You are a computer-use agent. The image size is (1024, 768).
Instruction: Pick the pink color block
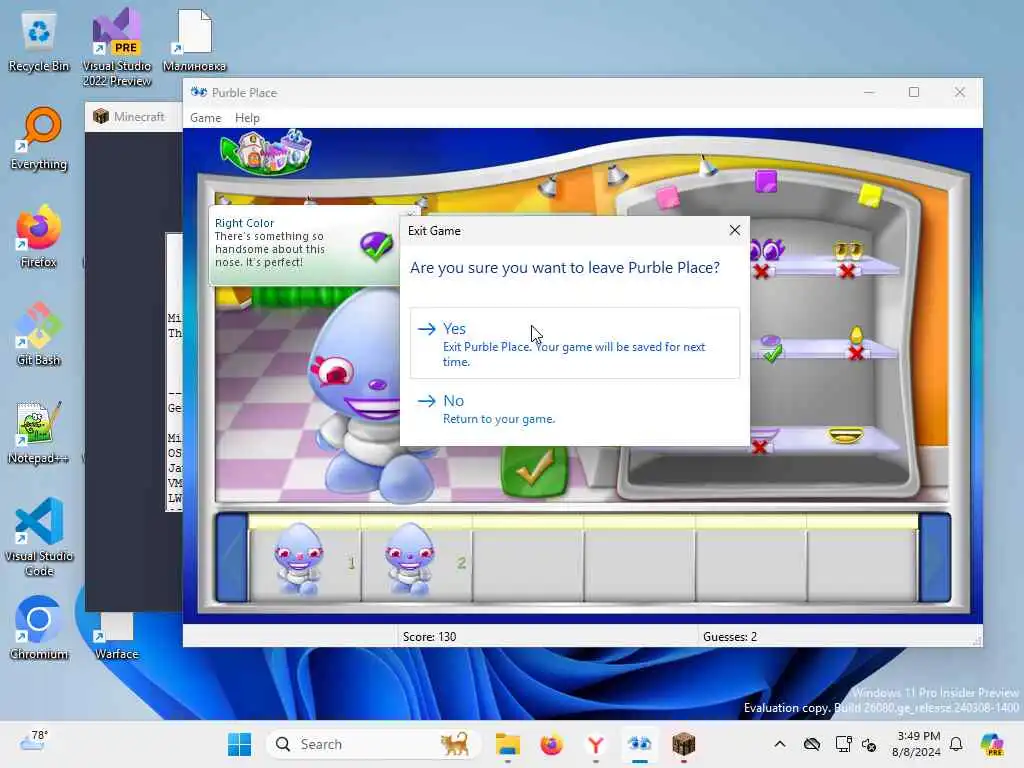(x=667, y=197)
